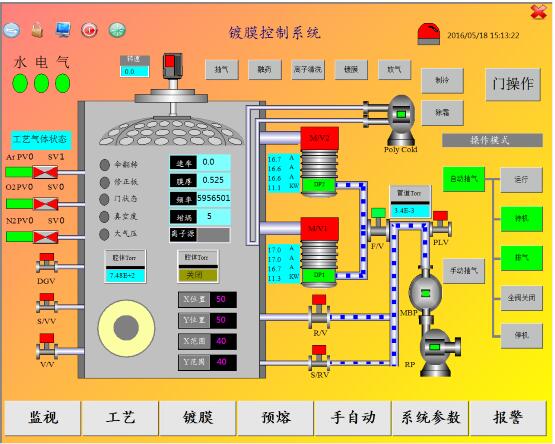Toggle the Ar gas valve
Image resolution: width=555 pixels, height=444 pixels.
(45, 172)
